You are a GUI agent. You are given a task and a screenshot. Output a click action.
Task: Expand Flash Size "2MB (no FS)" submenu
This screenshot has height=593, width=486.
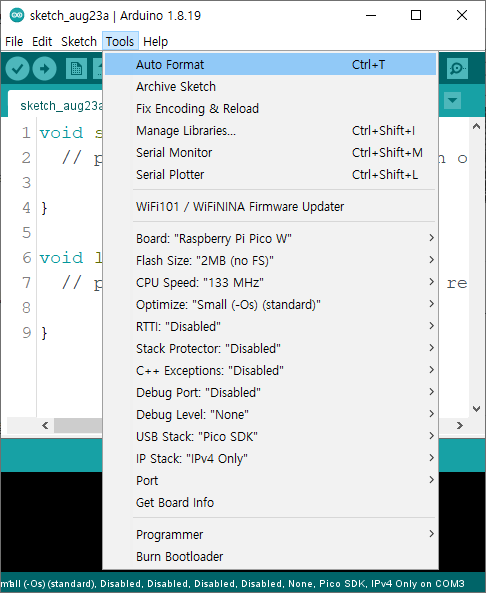[270, 261]
